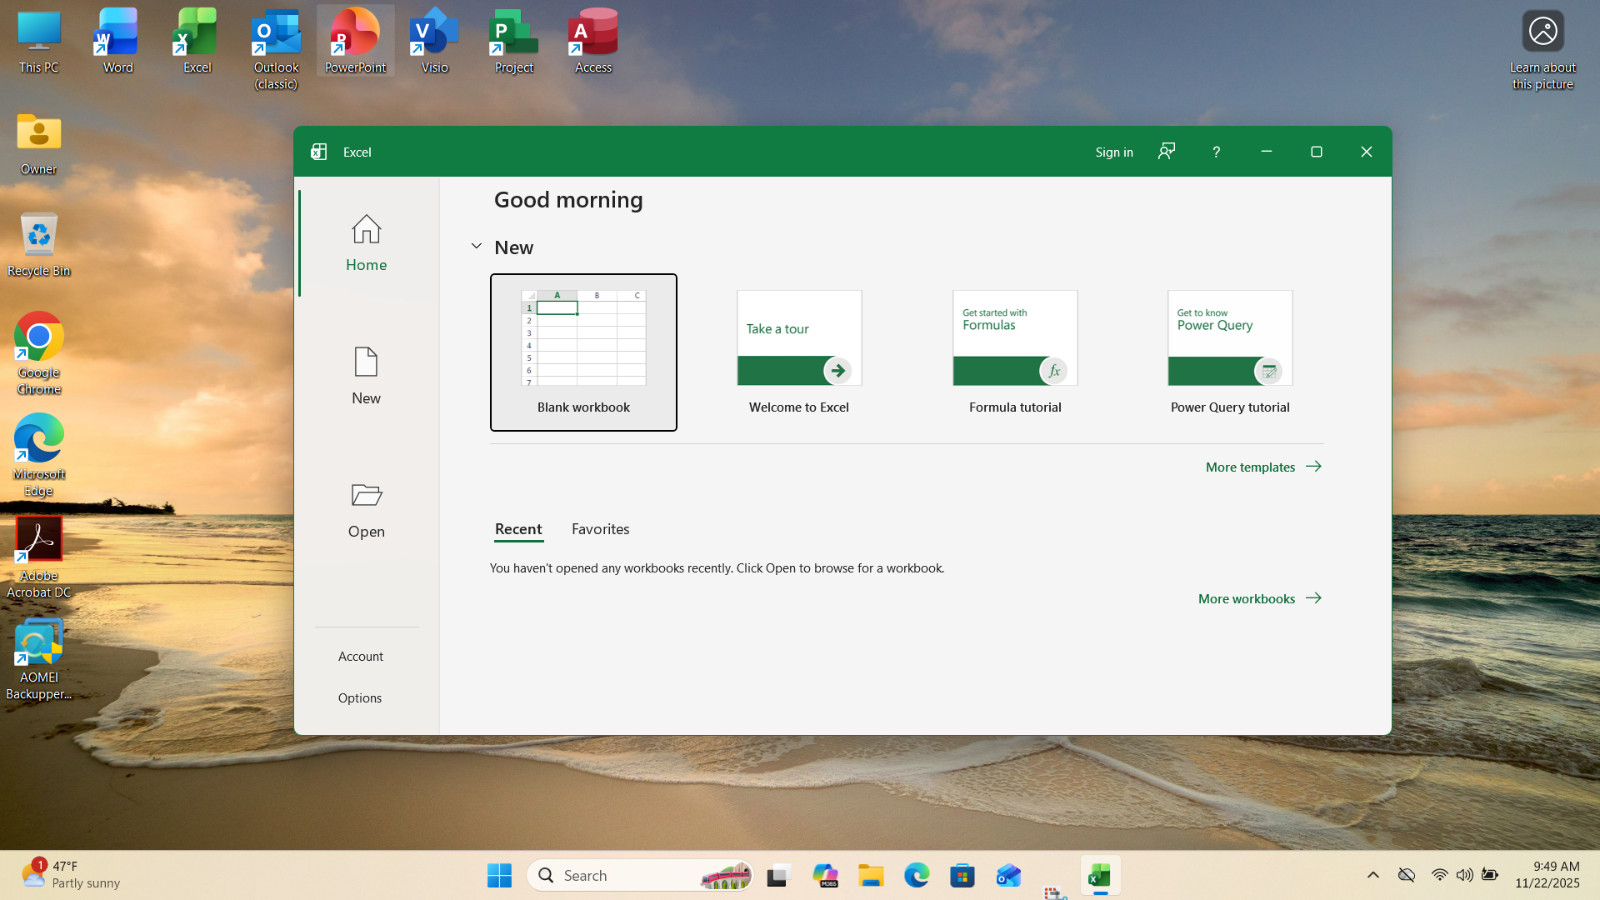This screenshot has height=900, width=1600.
Task: Click the taskbar Search box
Action: pos(640,876)
